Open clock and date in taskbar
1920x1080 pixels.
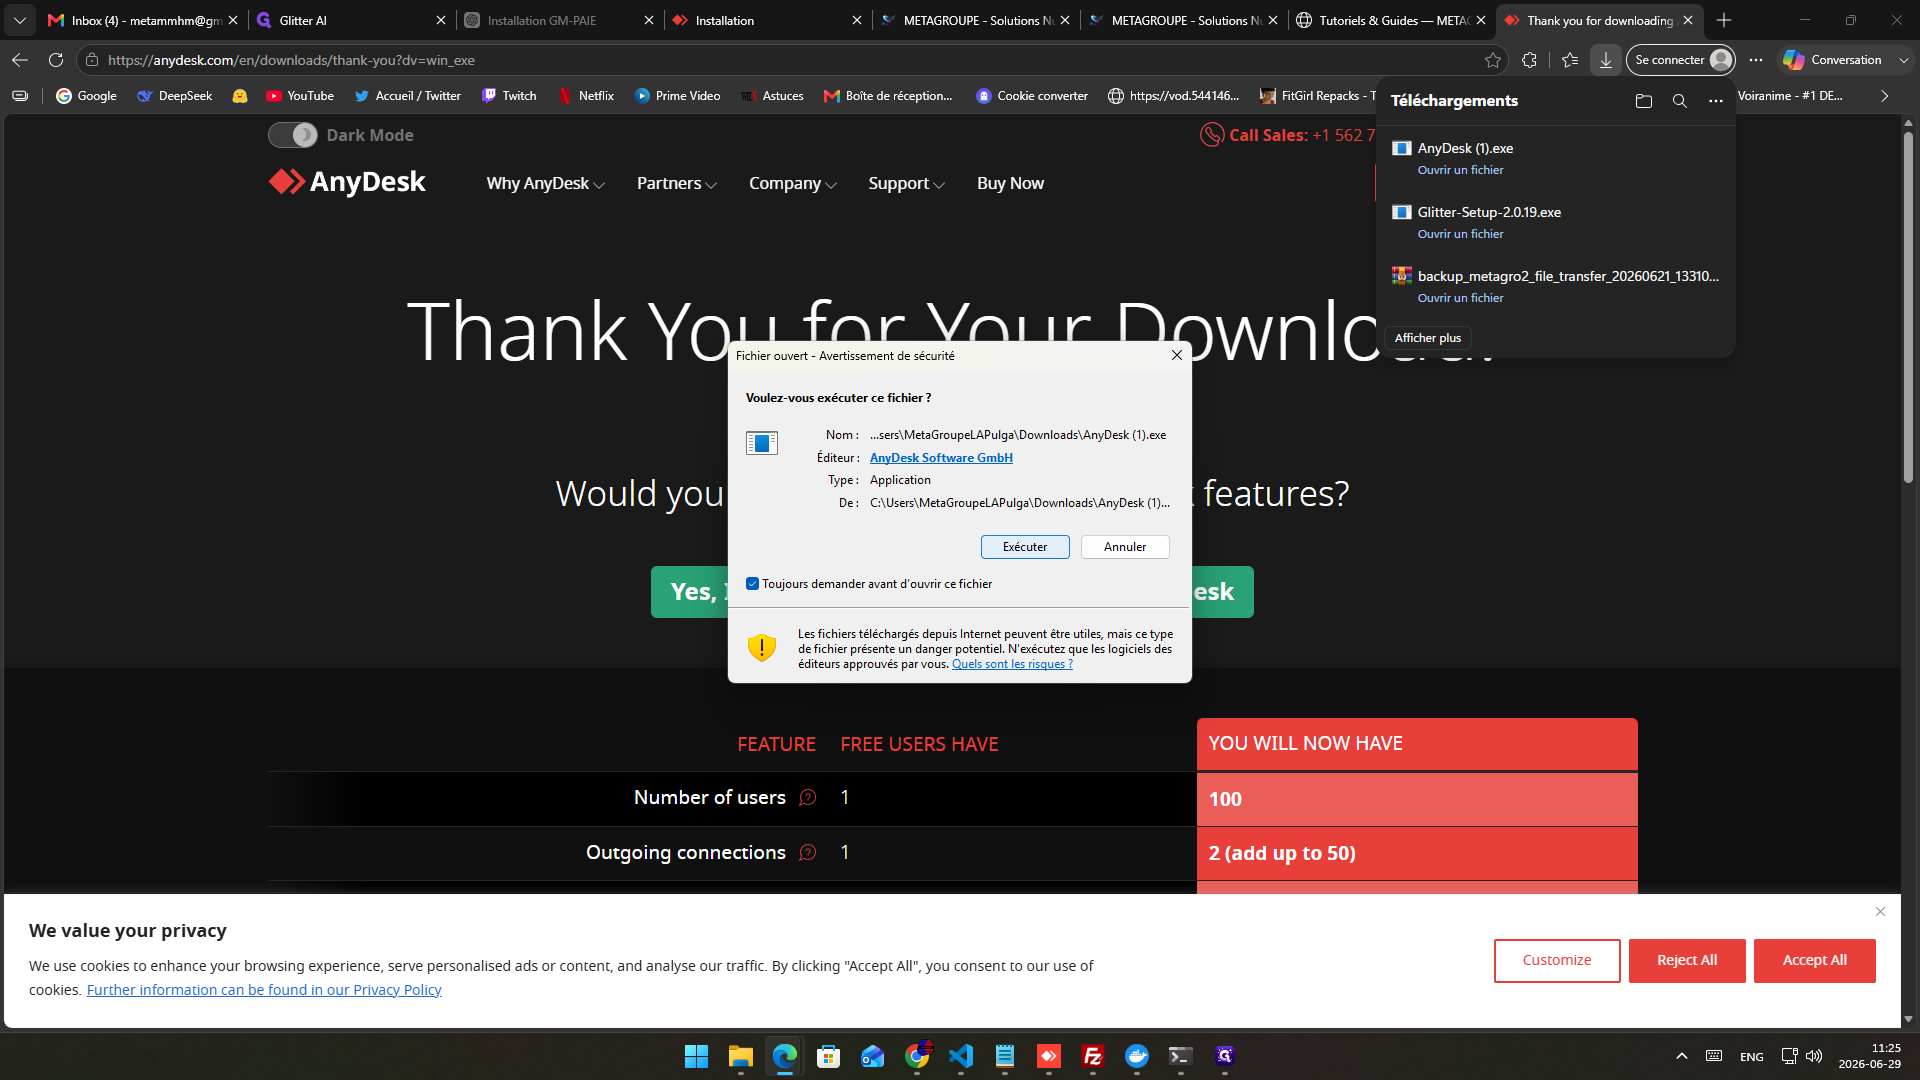(1869, 1056)
